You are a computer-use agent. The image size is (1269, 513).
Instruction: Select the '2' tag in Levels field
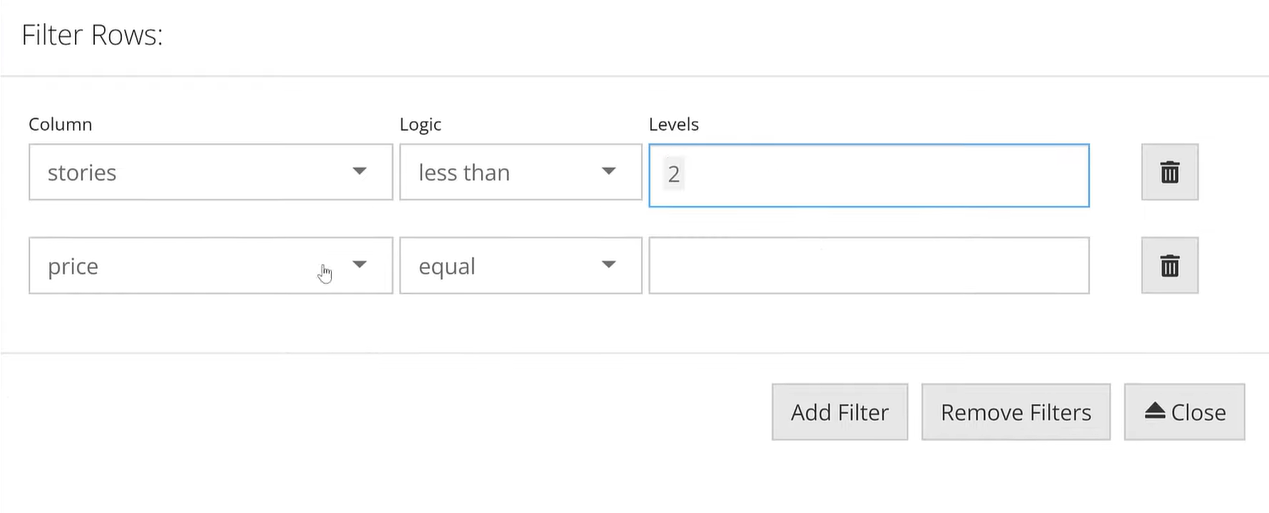(674, 174)
